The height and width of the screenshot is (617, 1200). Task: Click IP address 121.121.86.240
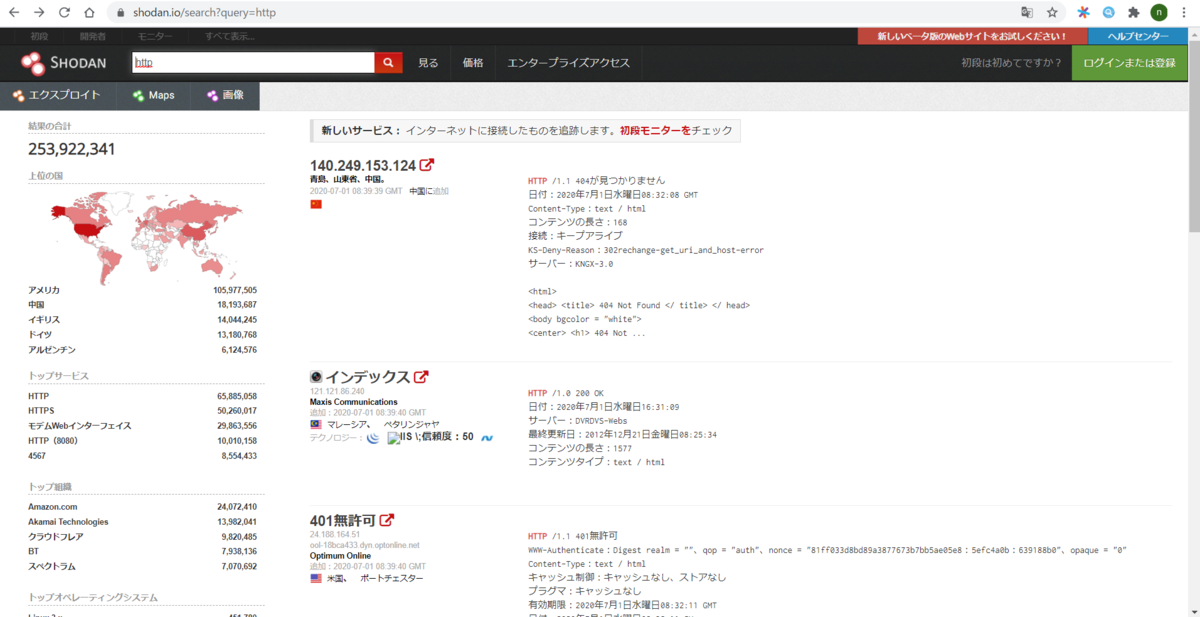[337, 391]
